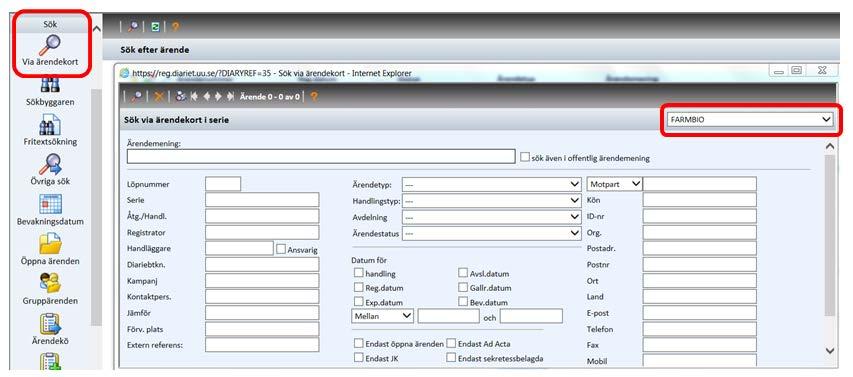Open the Ärendetyp dropdown
This screenshot has height=377, width=853.
tap(492, 184)
